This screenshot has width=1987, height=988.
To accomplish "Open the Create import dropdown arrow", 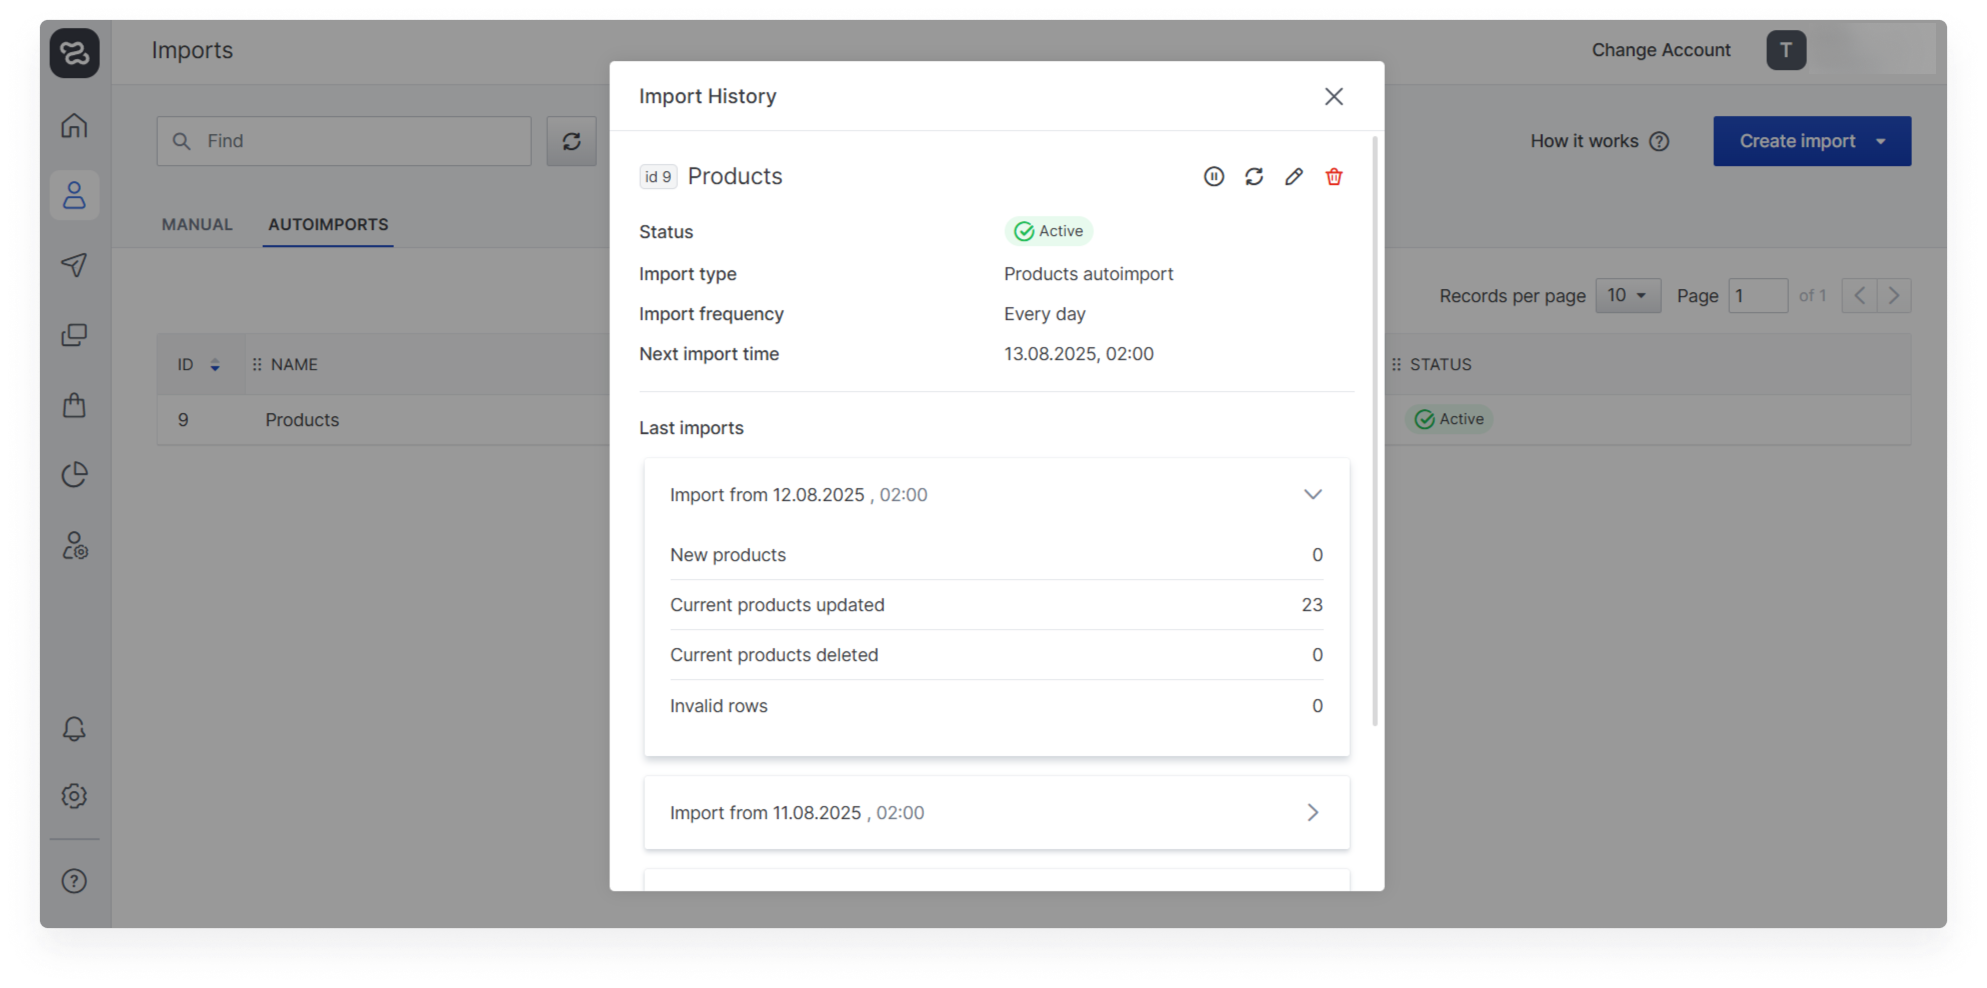I will tap(1880, 142).
